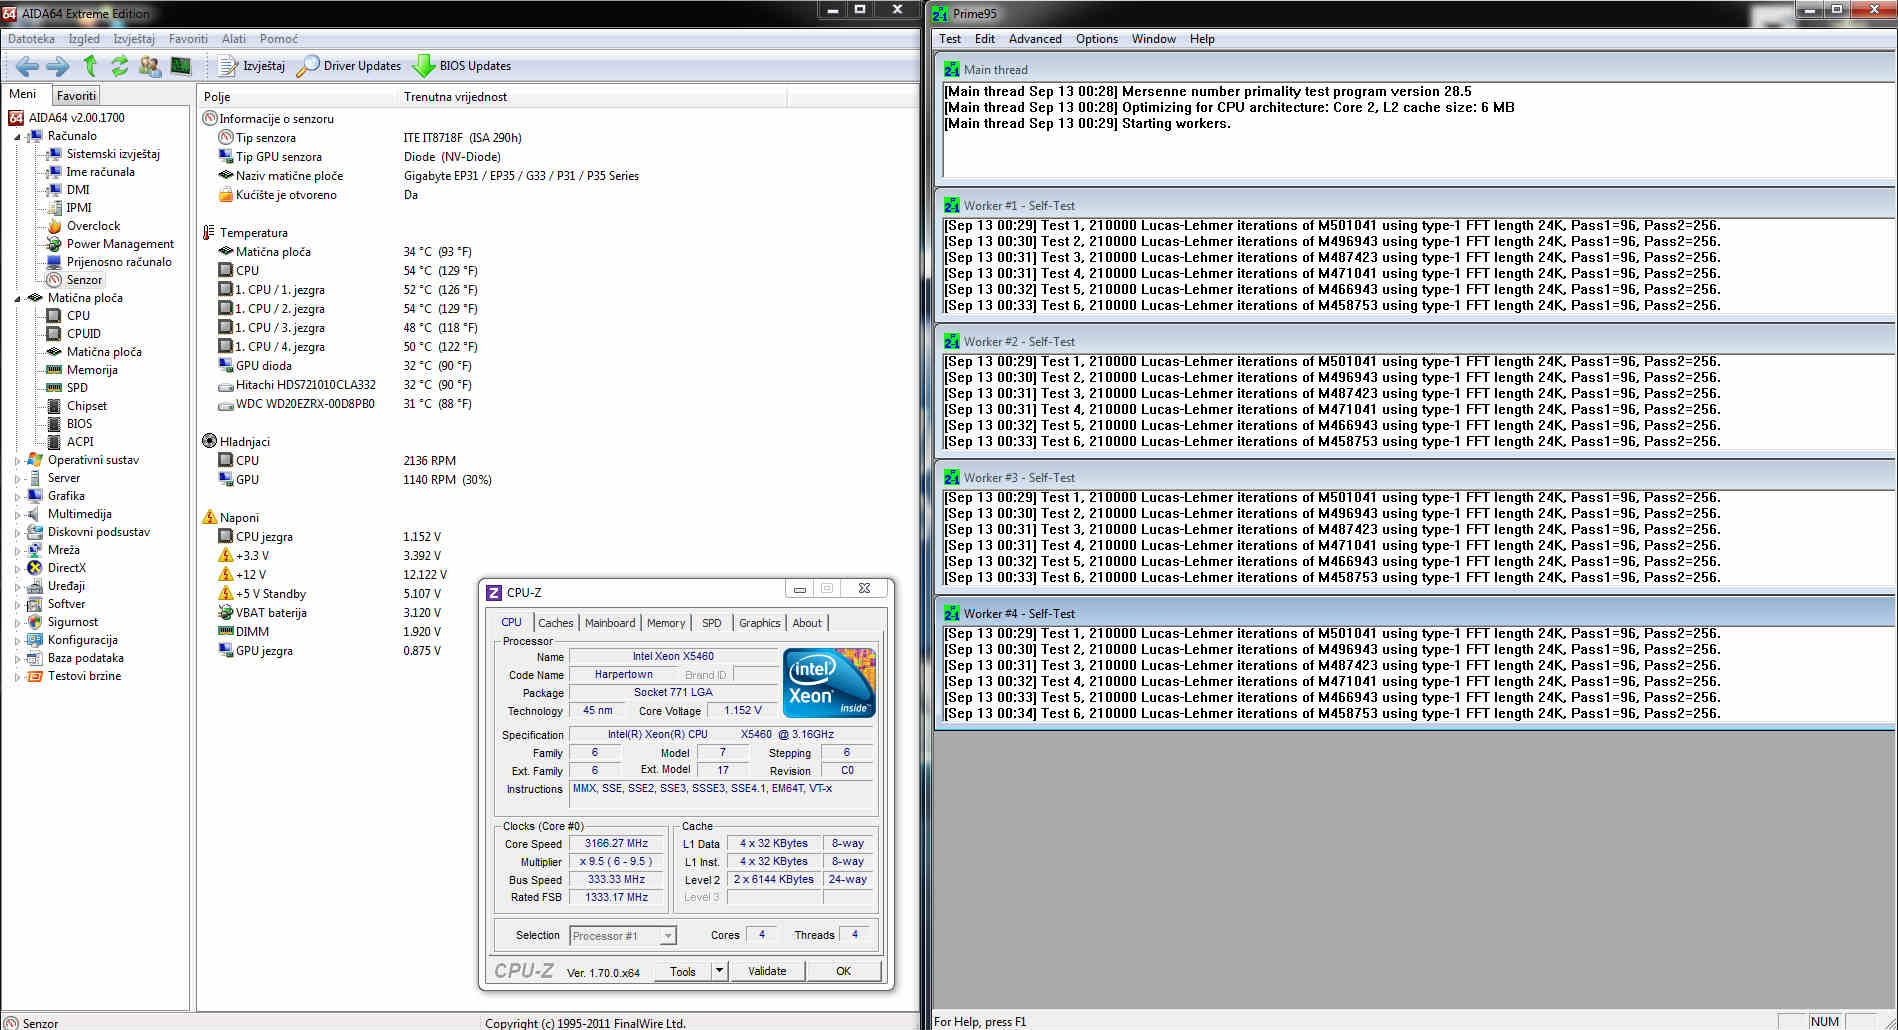Open BIOS Updates from the toolbar

coord(462,66)
